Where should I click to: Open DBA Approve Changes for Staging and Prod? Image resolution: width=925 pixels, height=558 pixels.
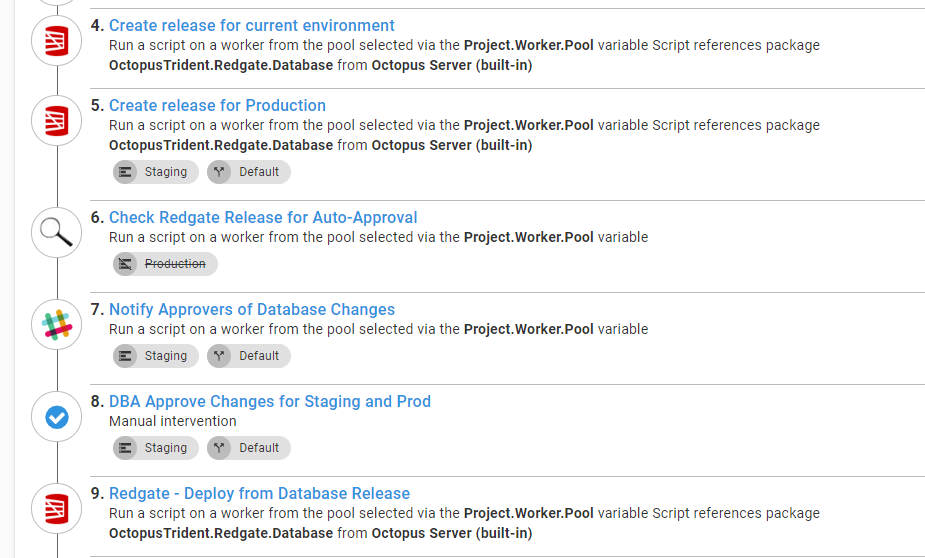click(x=270, y=402)
